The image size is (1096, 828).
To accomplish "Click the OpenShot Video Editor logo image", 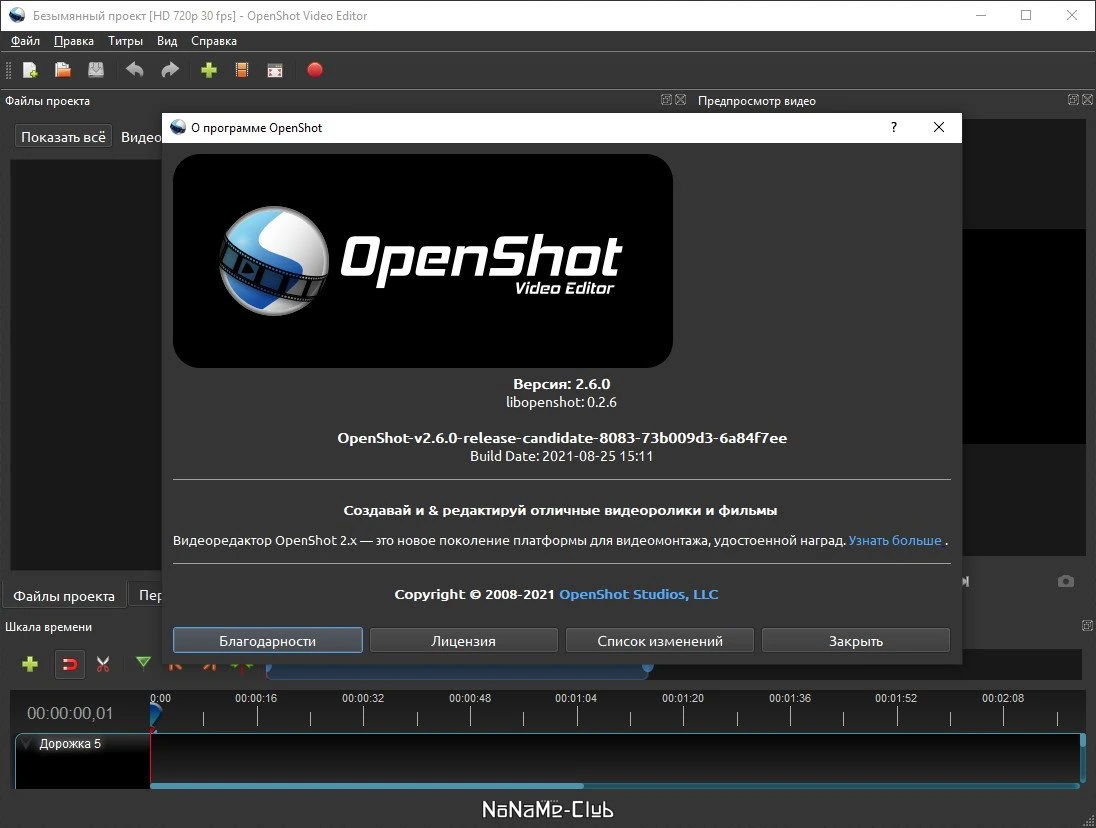I will tap(423, 261).
